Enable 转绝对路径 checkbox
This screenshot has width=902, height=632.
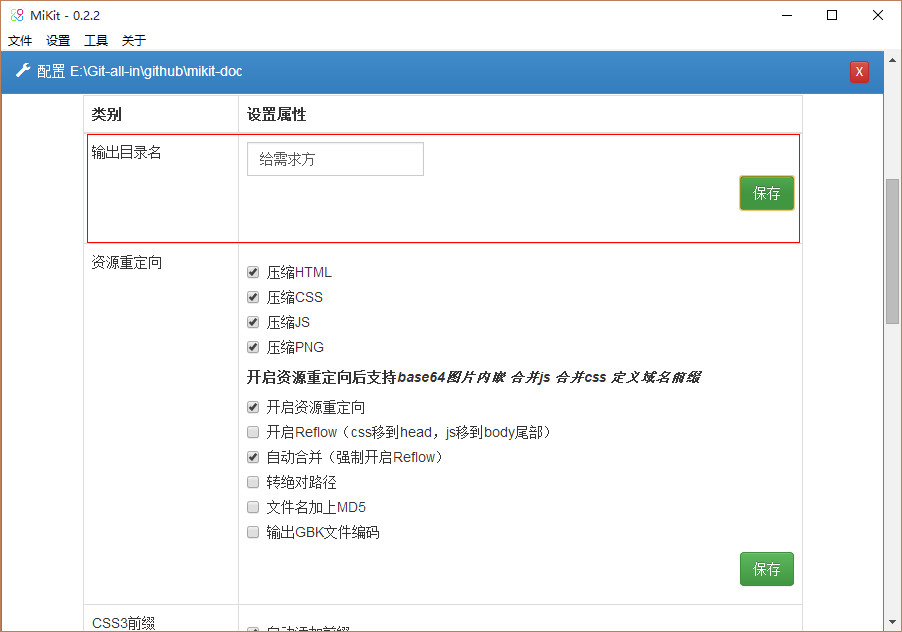tap(253, 482)
